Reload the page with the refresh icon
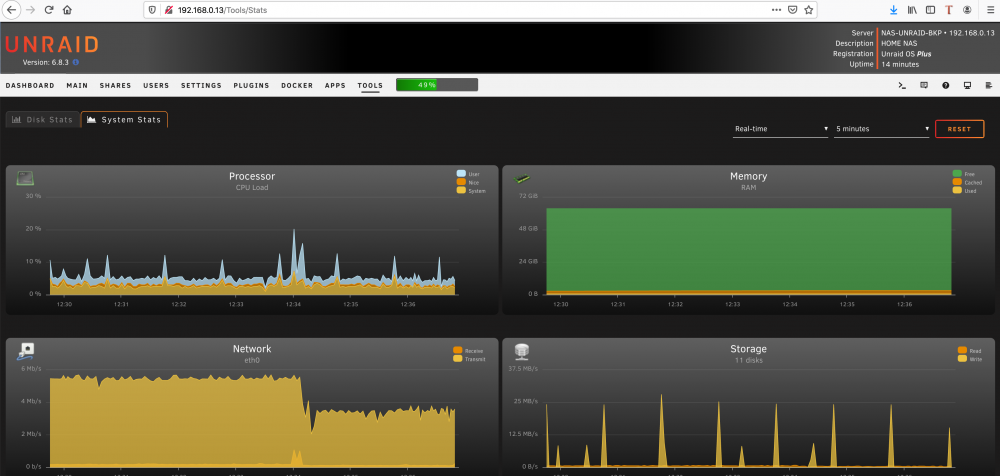The height and width of the screenshot is (476, 1000). click(x=49, y=10)
